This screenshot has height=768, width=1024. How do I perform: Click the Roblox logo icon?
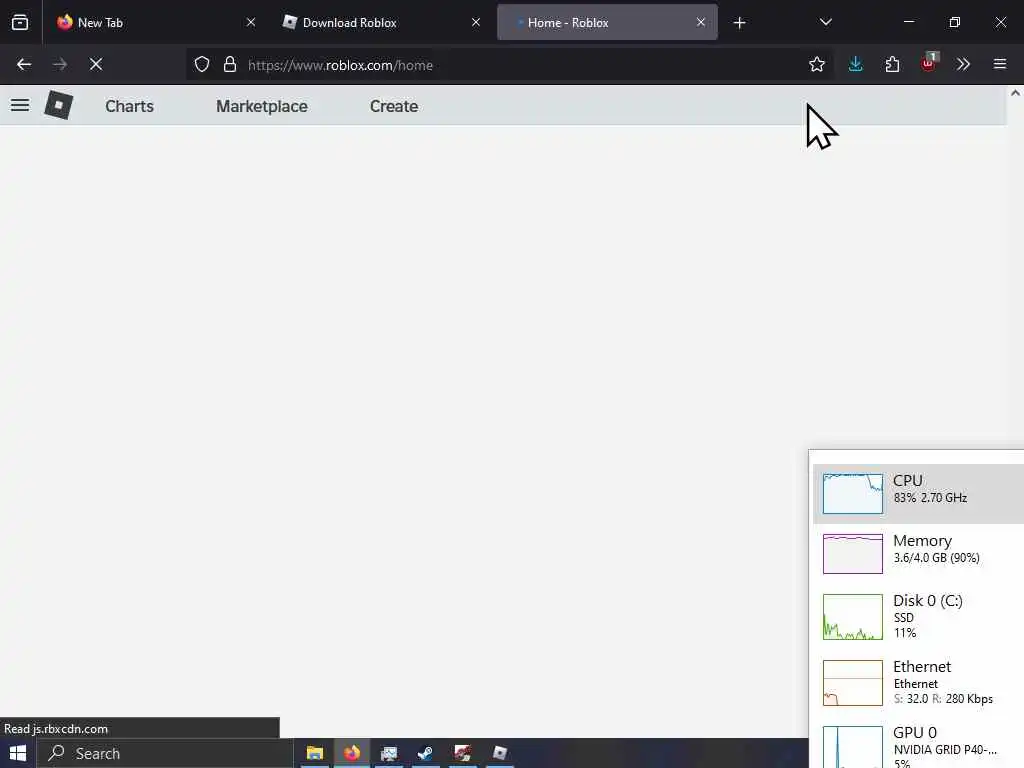(x=58, y=105)
